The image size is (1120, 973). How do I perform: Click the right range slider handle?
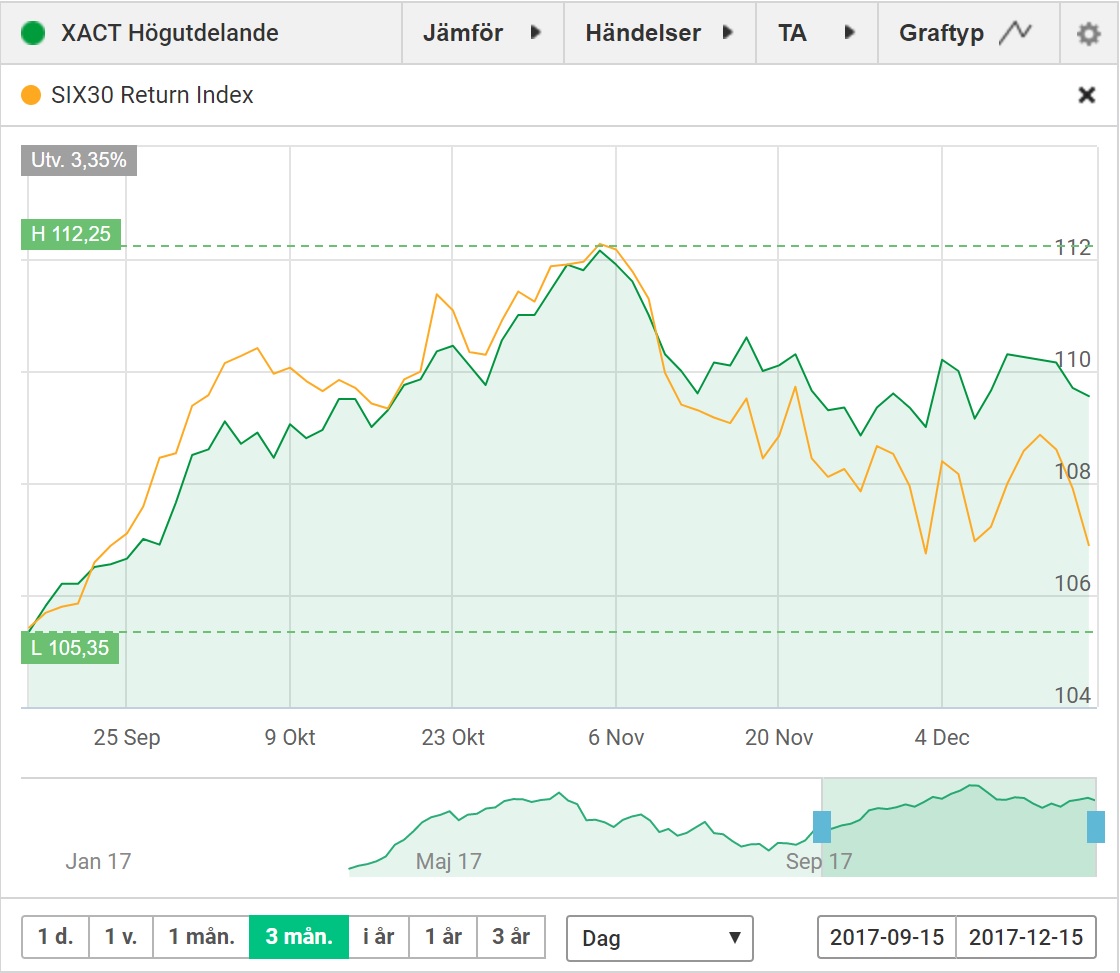click(x=1096, y=827)
